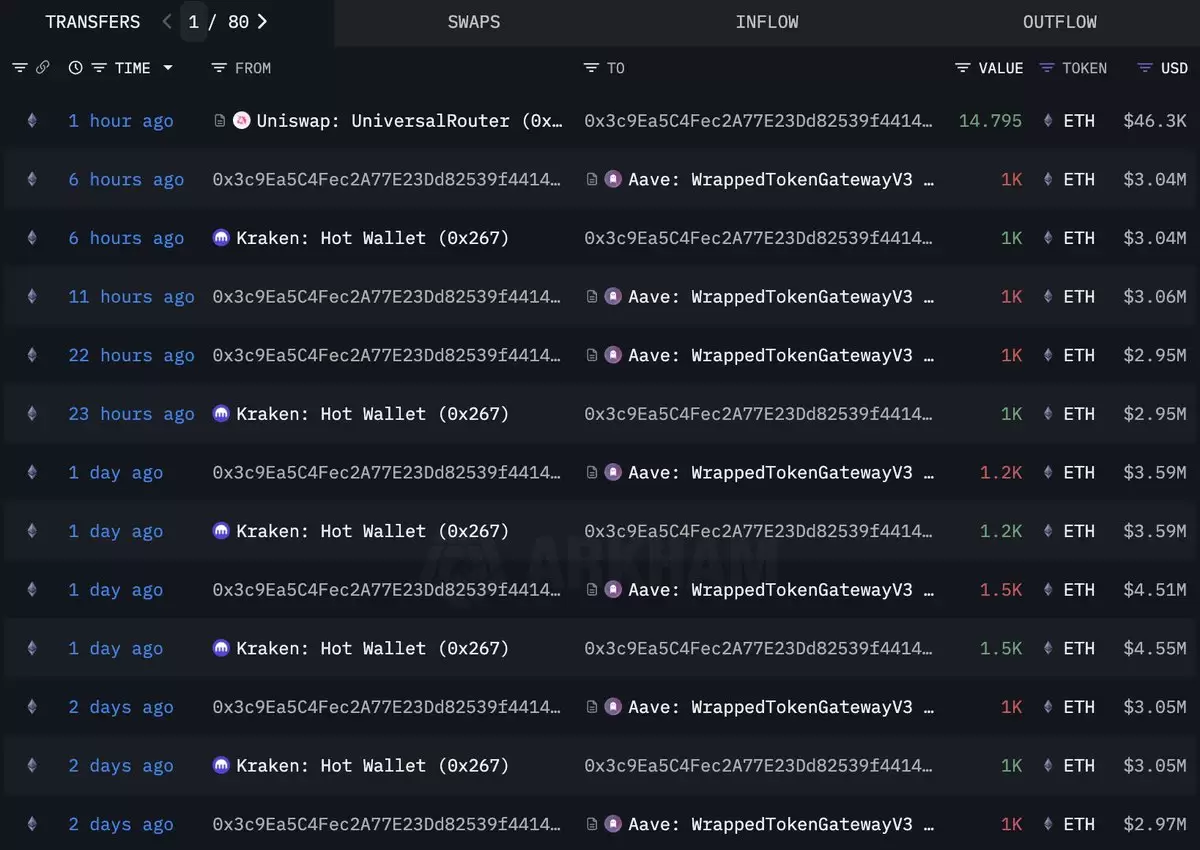The image size is (1200, 850).
Task: Open the USD column filter
Action: pyautogui.click(x=1145, y=68)
